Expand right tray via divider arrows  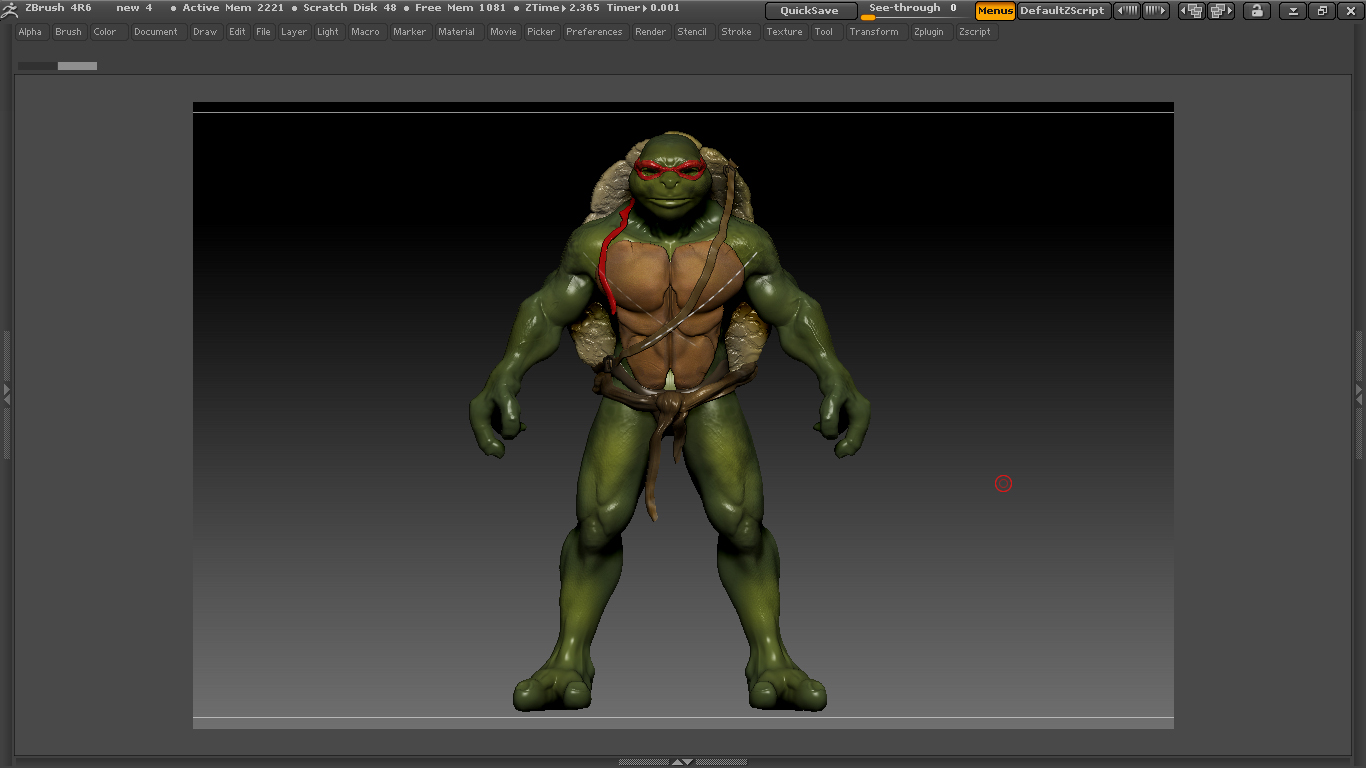point(1359,394)
